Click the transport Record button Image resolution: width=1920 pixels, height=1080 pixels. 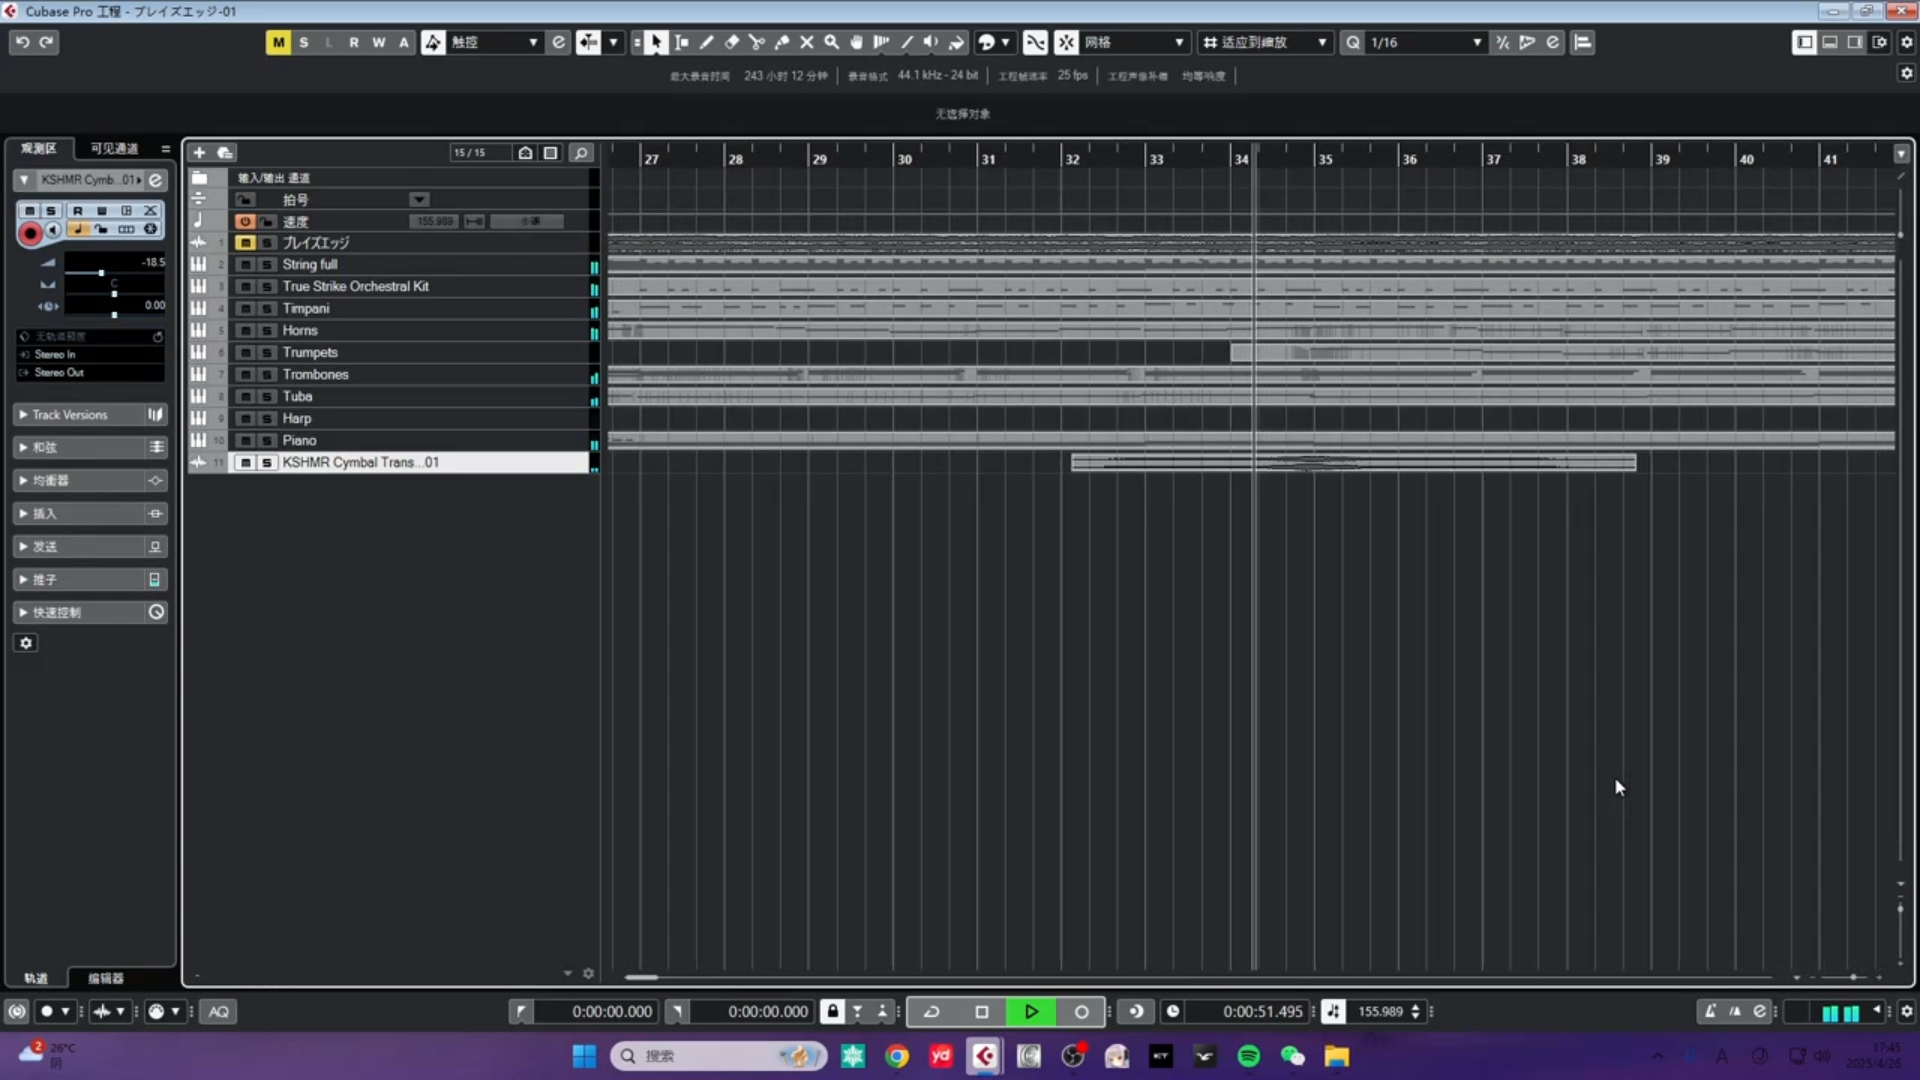coord(1081,1011)
